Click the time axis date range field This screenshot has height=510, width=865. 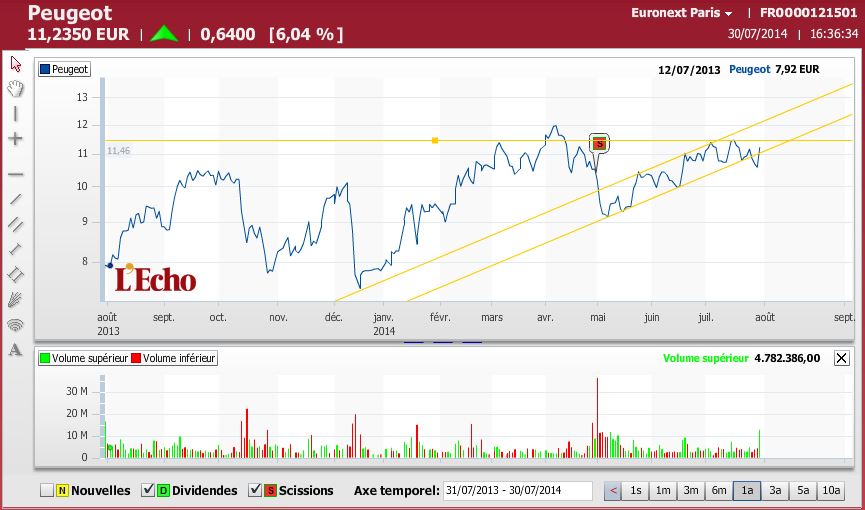point(517,490)
